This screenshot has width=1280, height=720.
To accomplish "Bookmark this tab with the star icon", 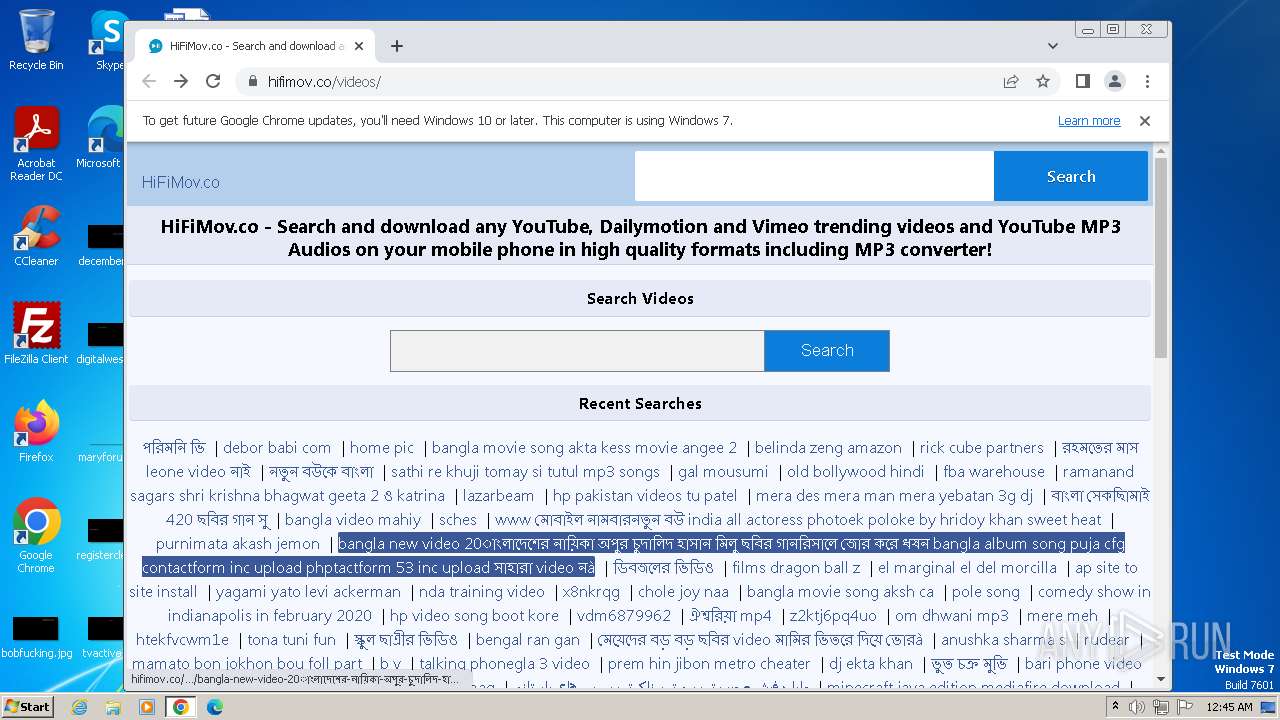I will click(1043, 82).
